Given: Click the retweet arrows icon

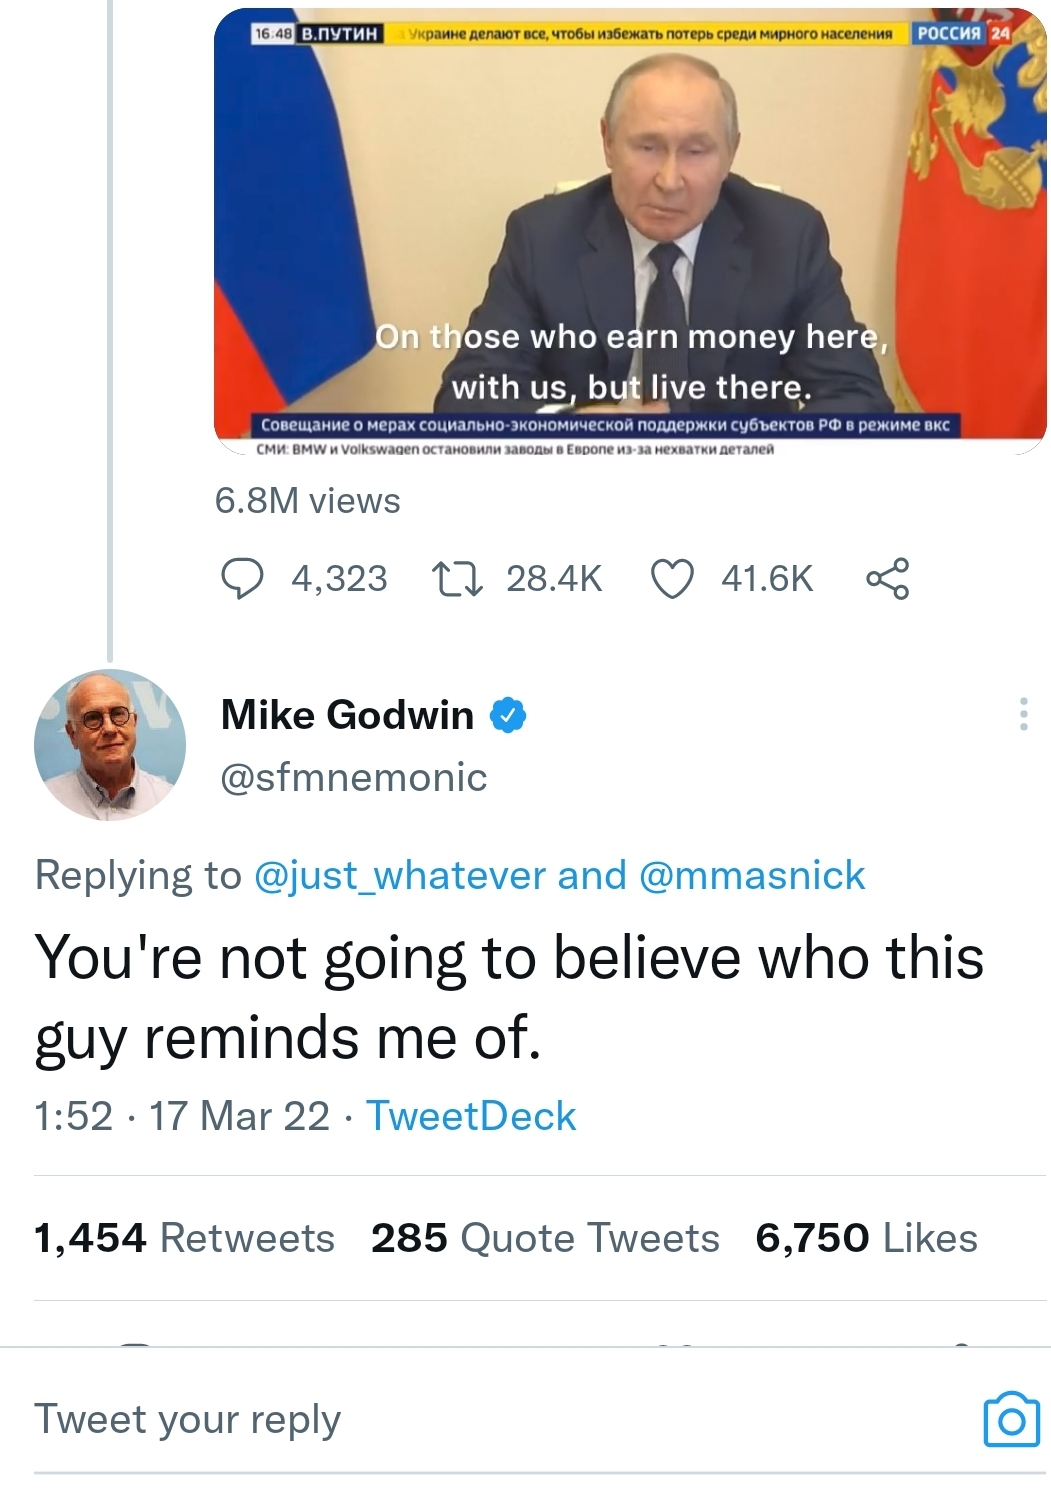Looking at the screenshot, I should coord(457,578).
